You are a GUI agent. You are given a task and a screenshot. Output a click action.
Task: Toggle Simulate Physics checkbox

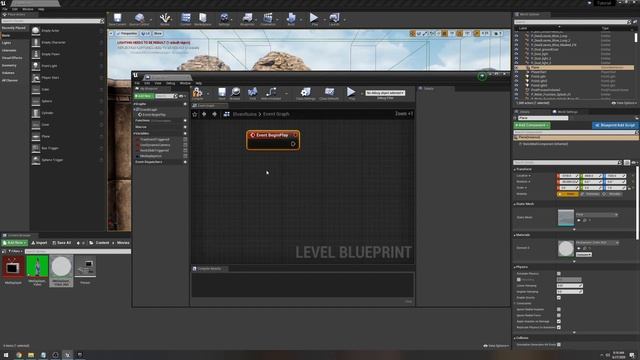coord(559,273)
